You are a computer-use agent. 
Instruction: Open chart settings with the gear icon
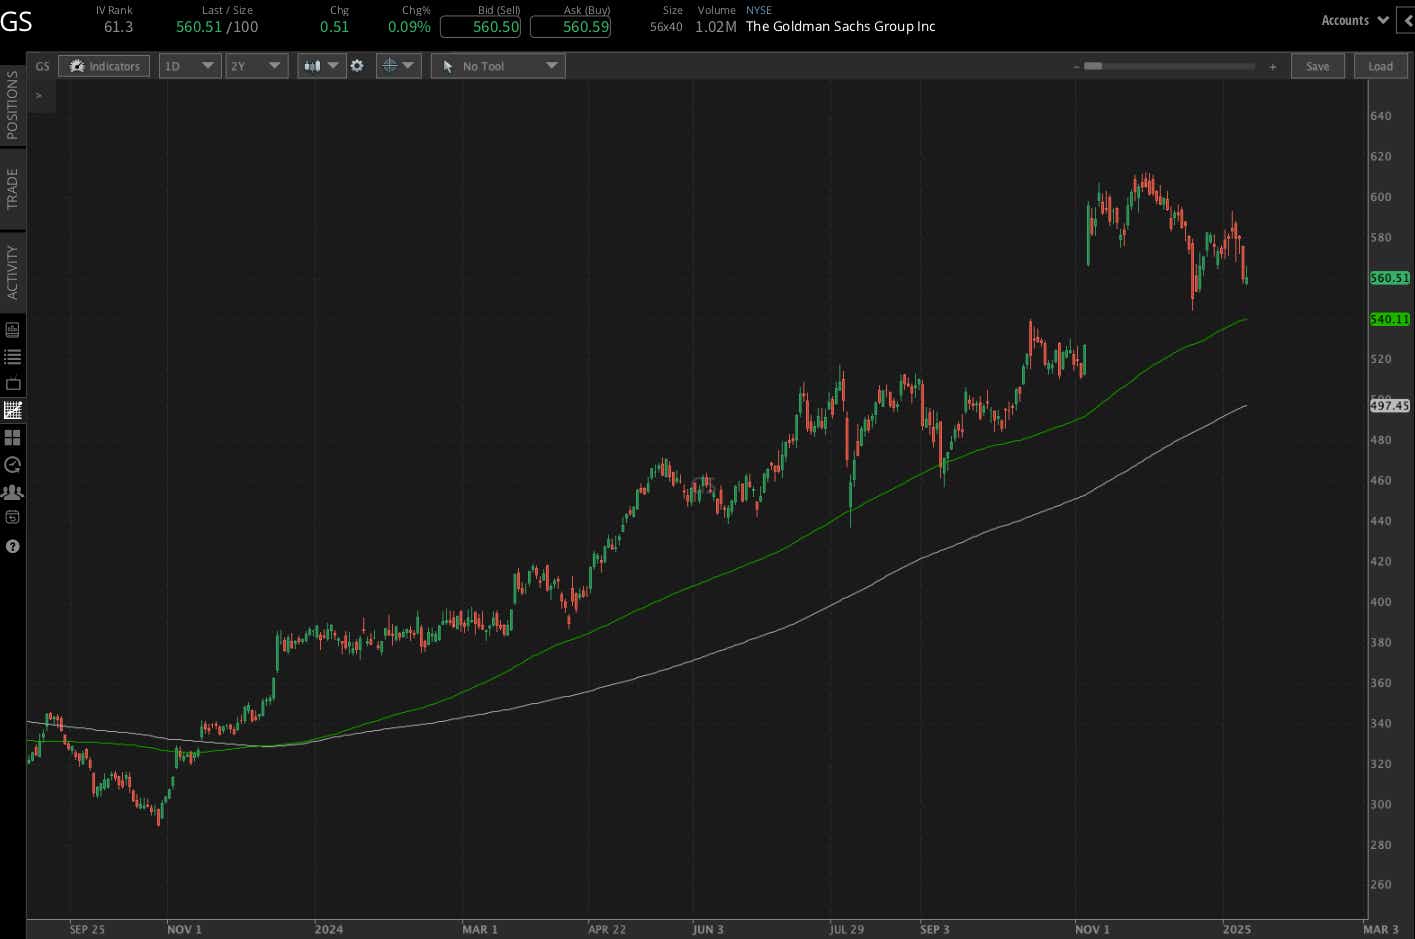pyautogui.click(x=357, y=65)
